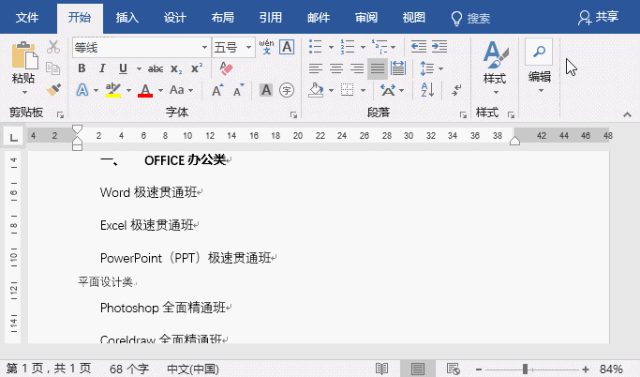Screen dimensions: 640x377
Task: Apply distributed alignment icon
Action: (398, 69)
